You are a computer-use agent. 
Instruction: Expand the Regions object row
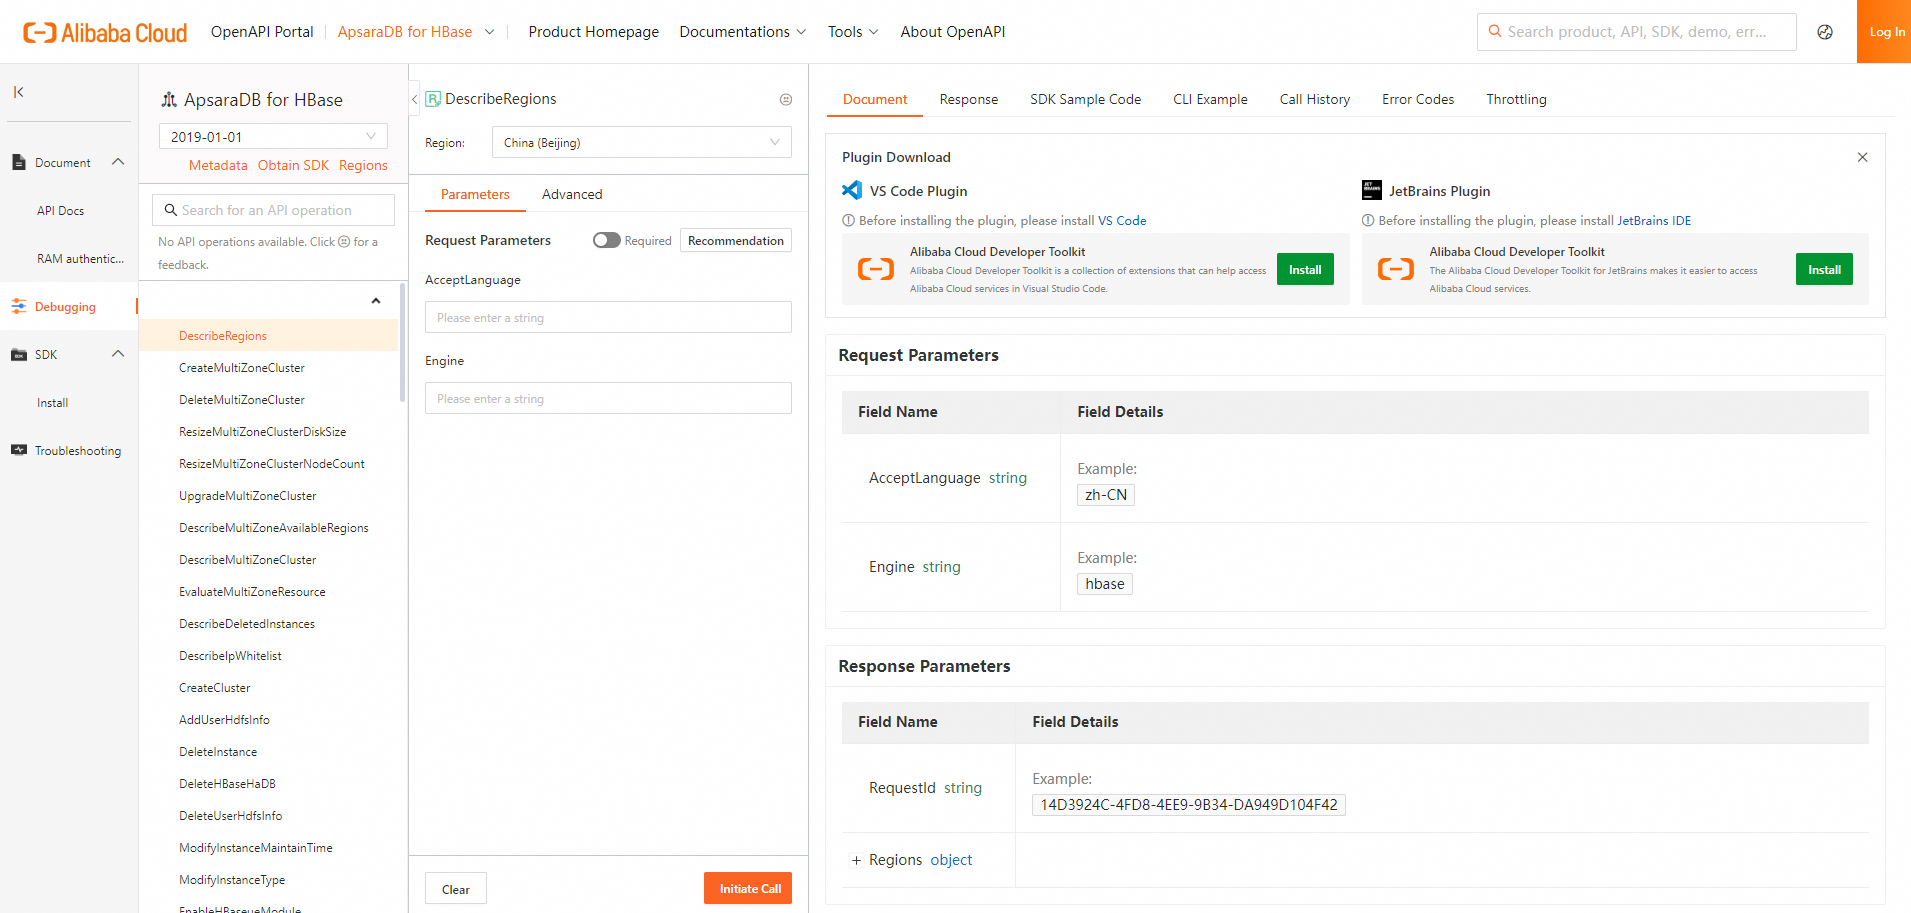856,860
